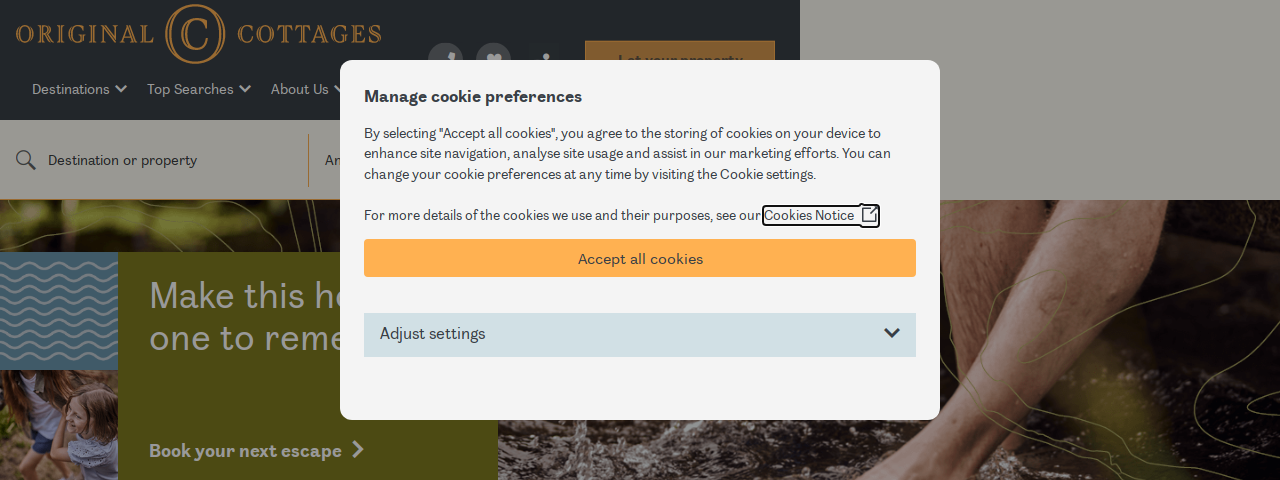Focus the Destination or property search field
The width and height of the screenshot is (1280, 480).
pyautogui.click(x=160, y=160)
